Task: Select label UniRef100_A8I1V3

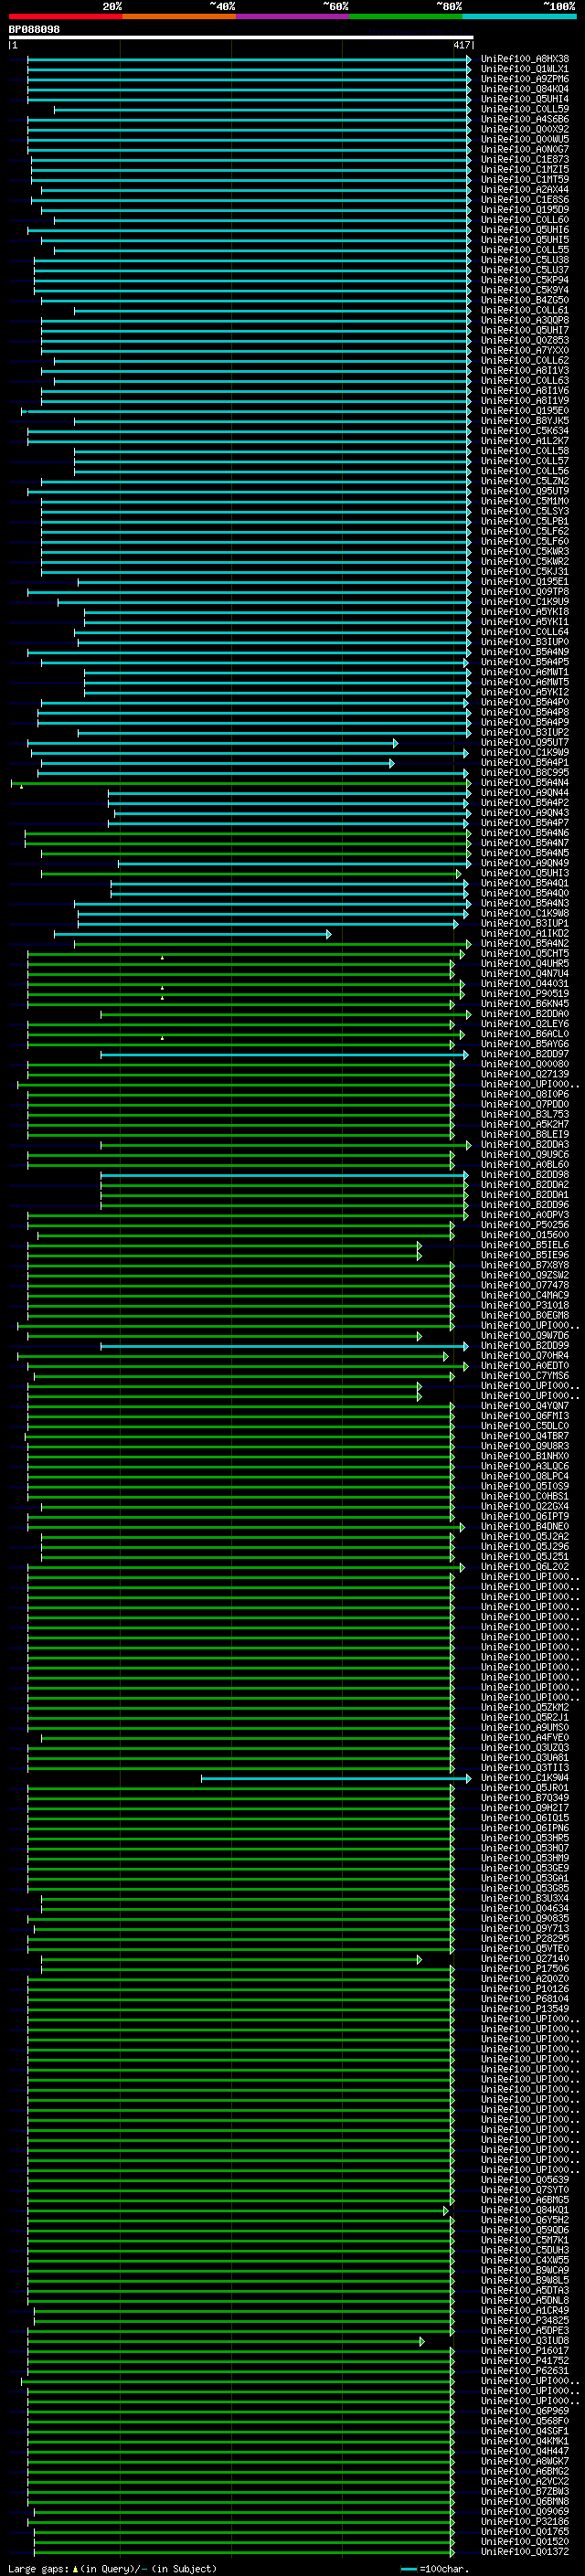Action: point(525,370)
